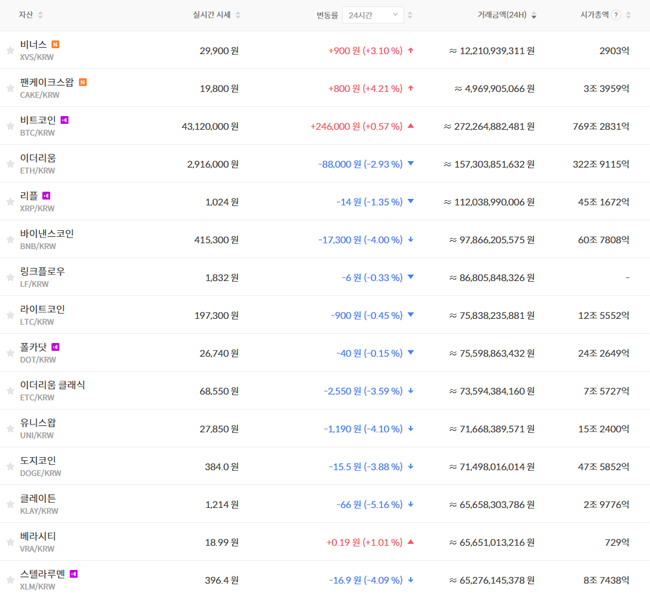Sort by 시가총액 column arrows

pos(628,15)
